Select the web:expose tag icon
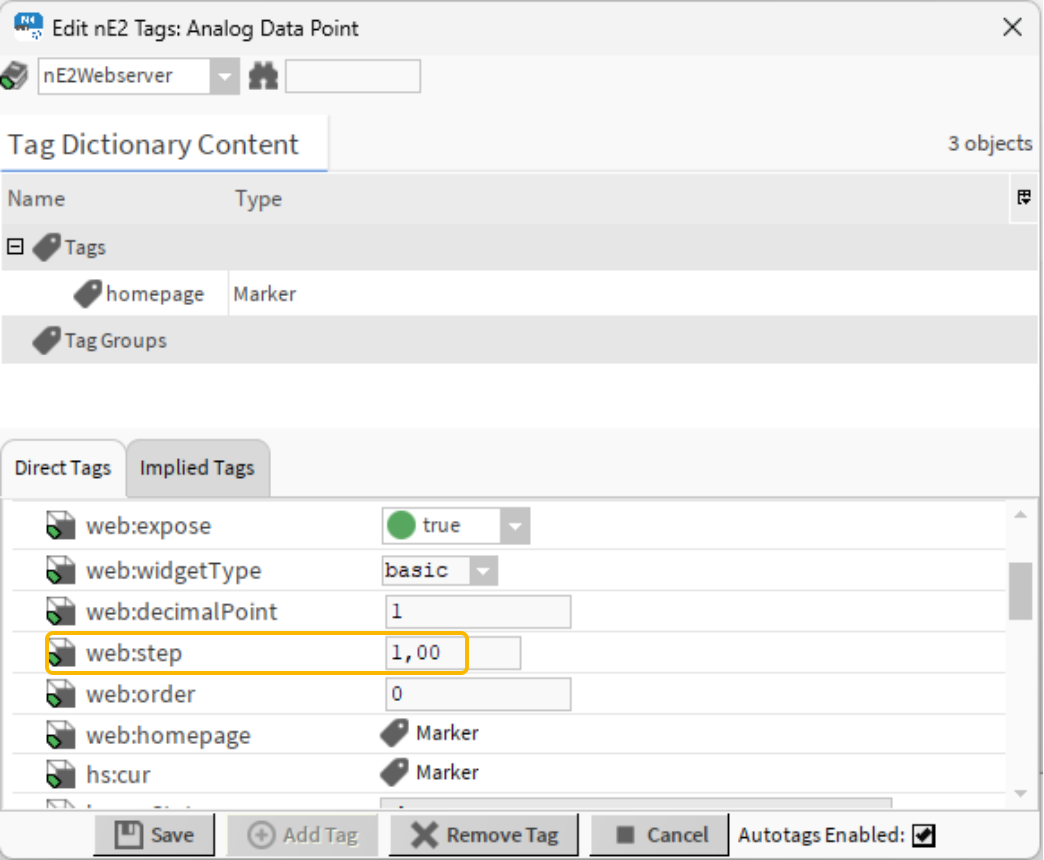The image size is (1044, 860). click(60, 525)
